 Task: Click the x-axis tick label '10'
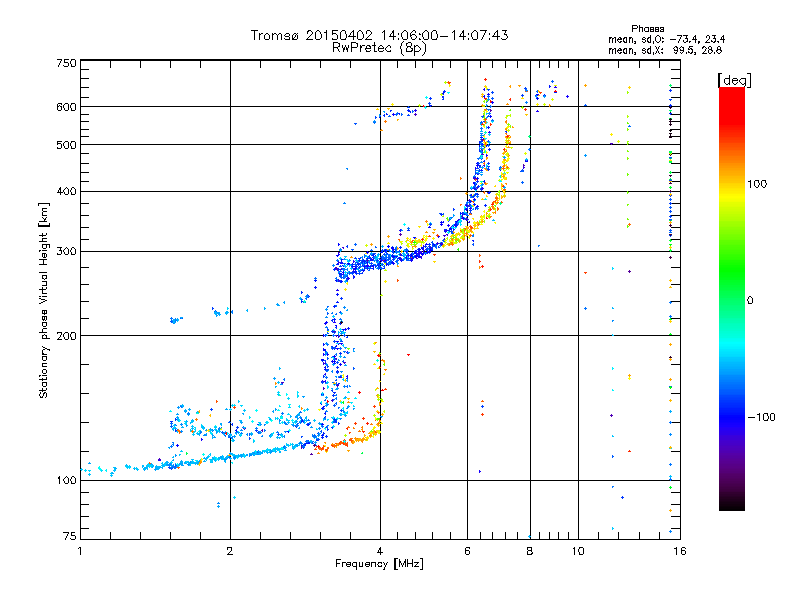tap(578, 551)
